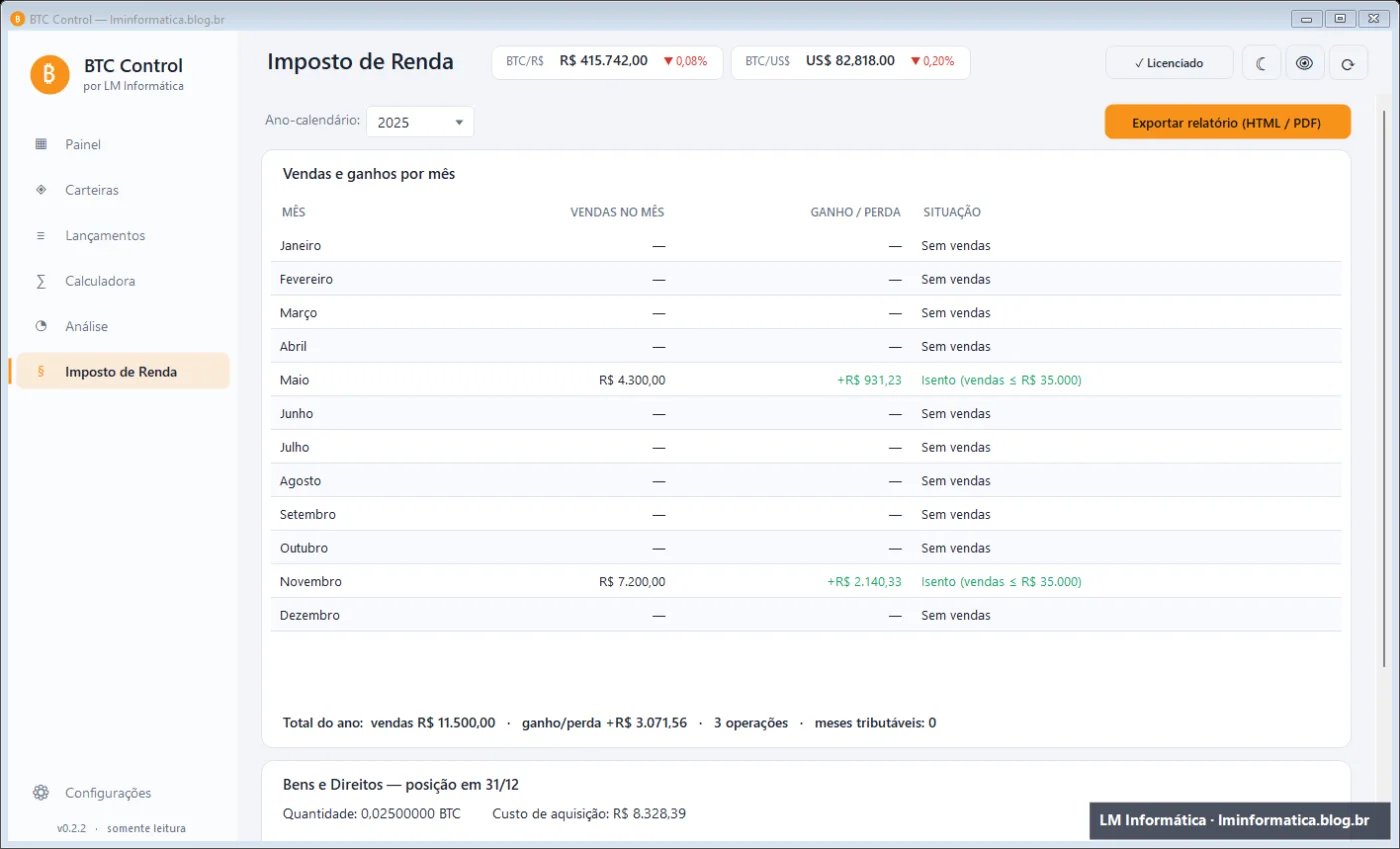Switch to the Calculadora page
The width and height of the screenshot is (1400, 849).
click(x=123, y=281)
